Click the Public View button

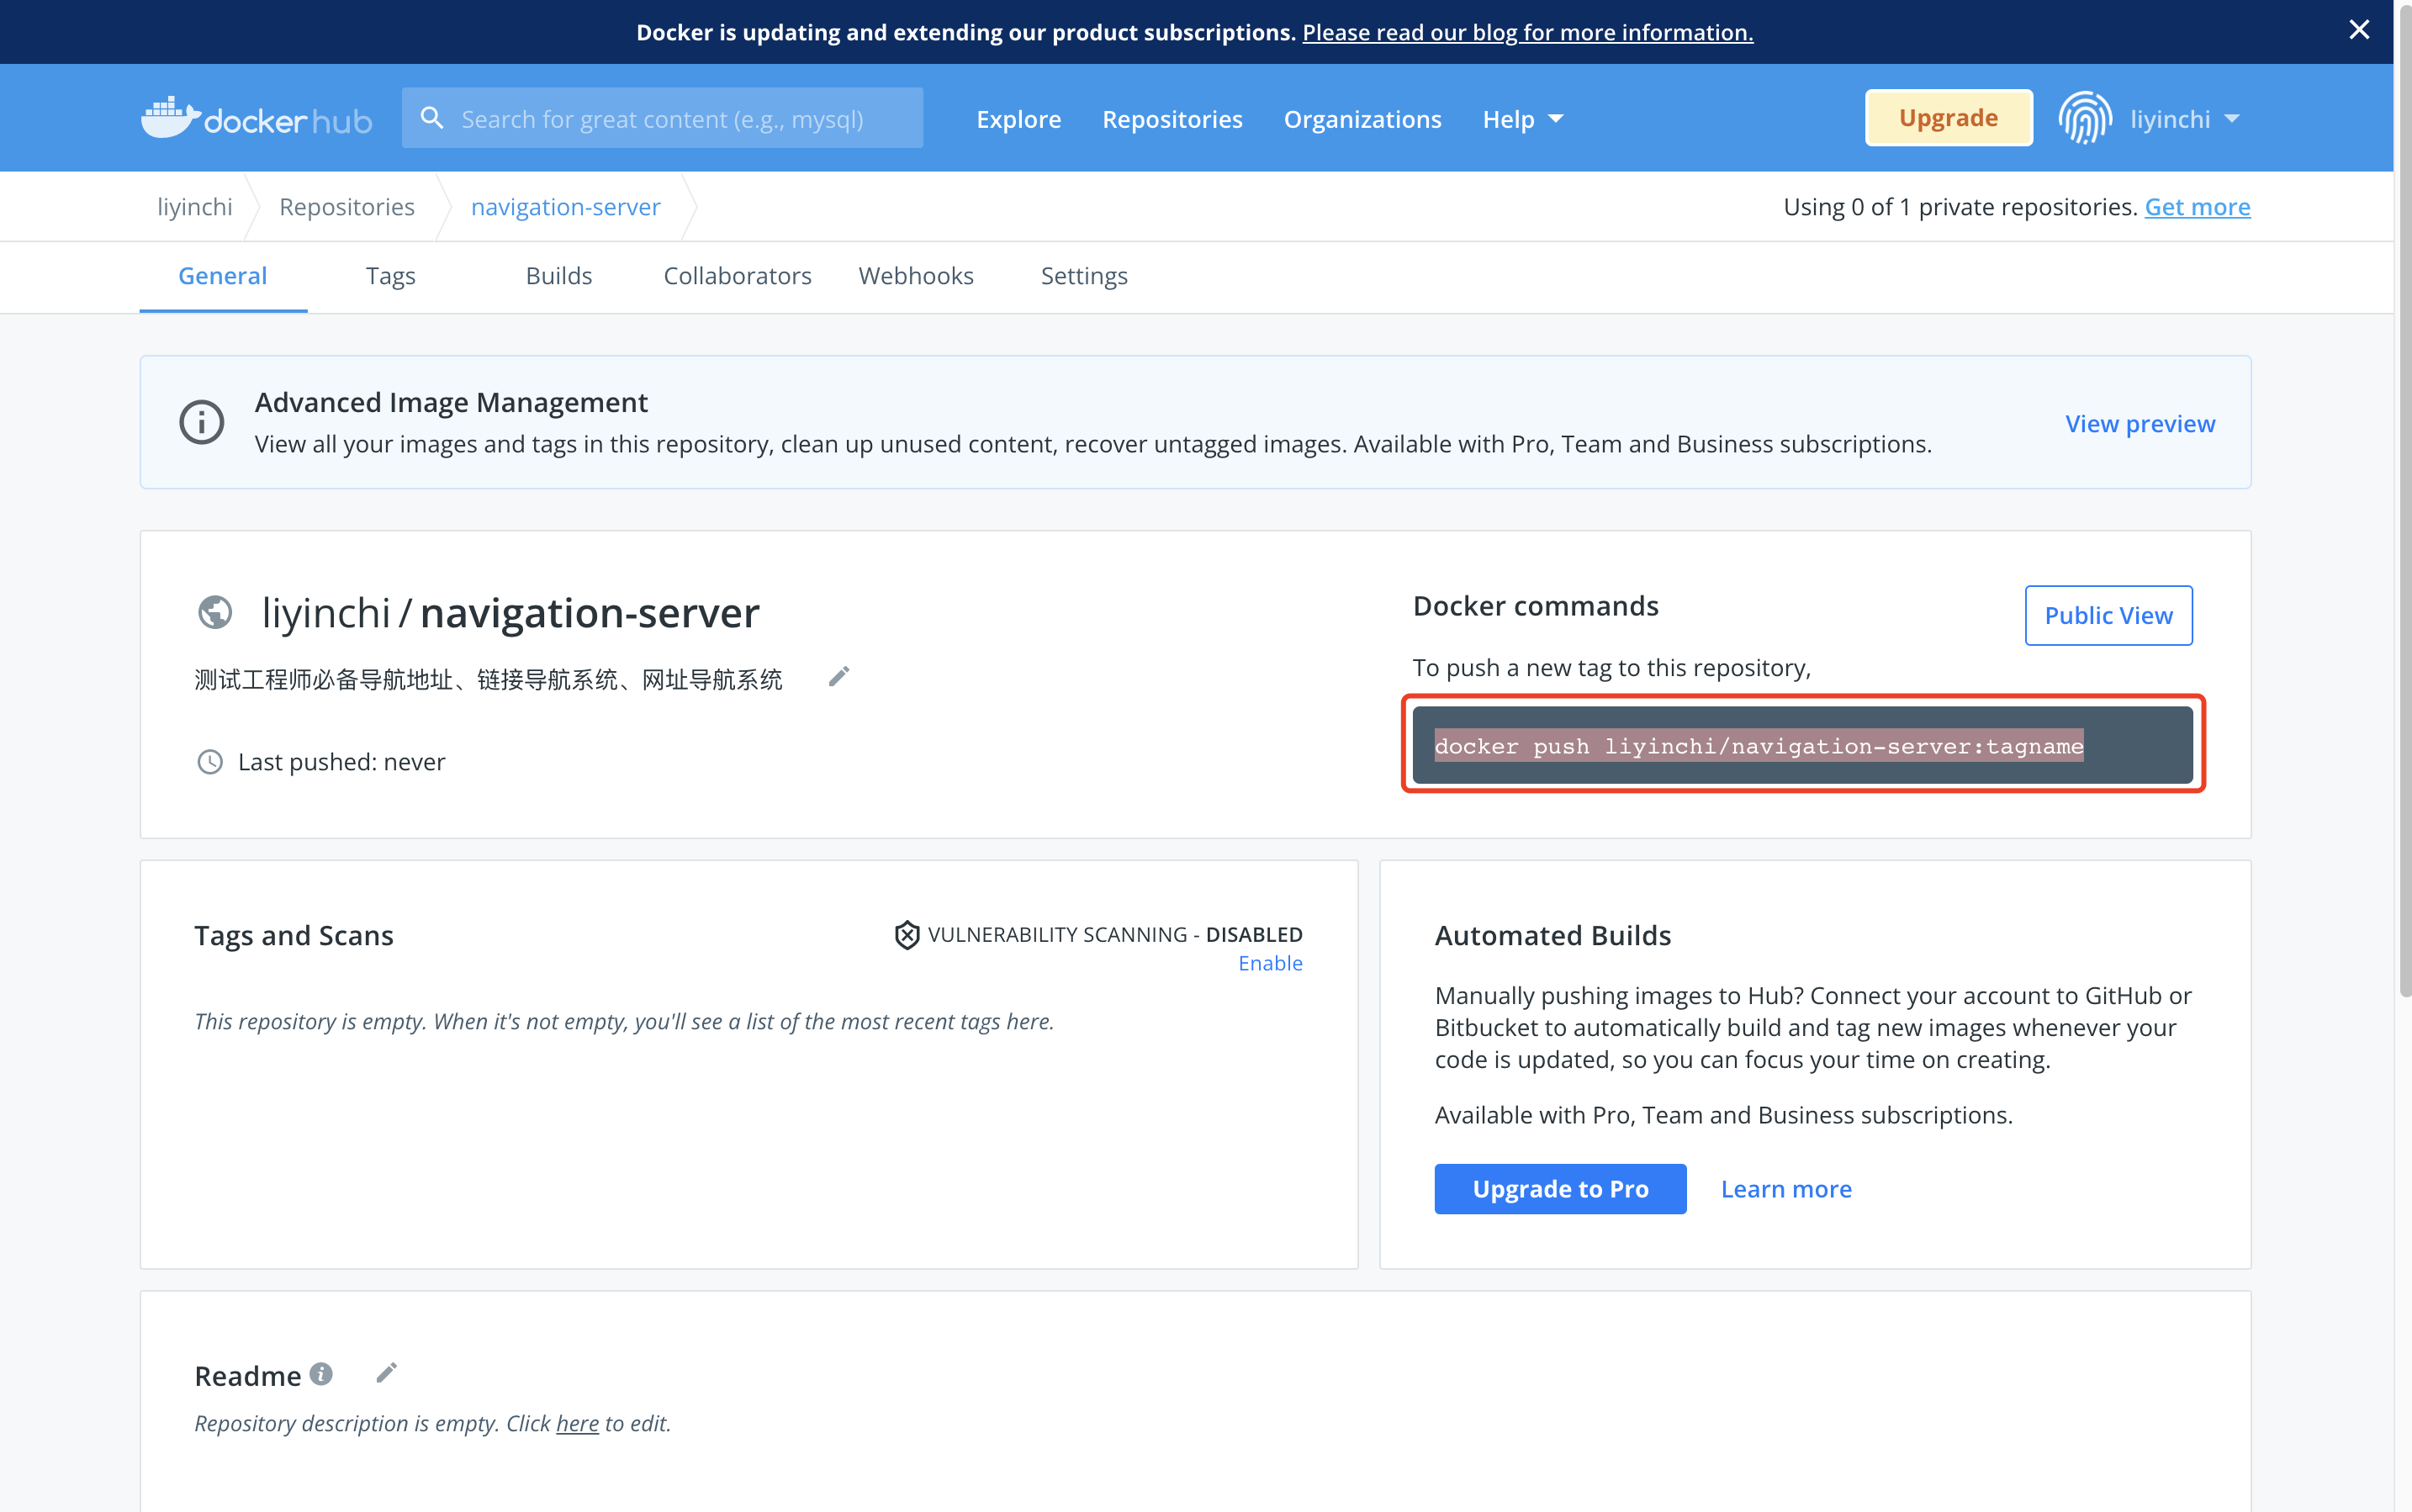coord(2108,615)
